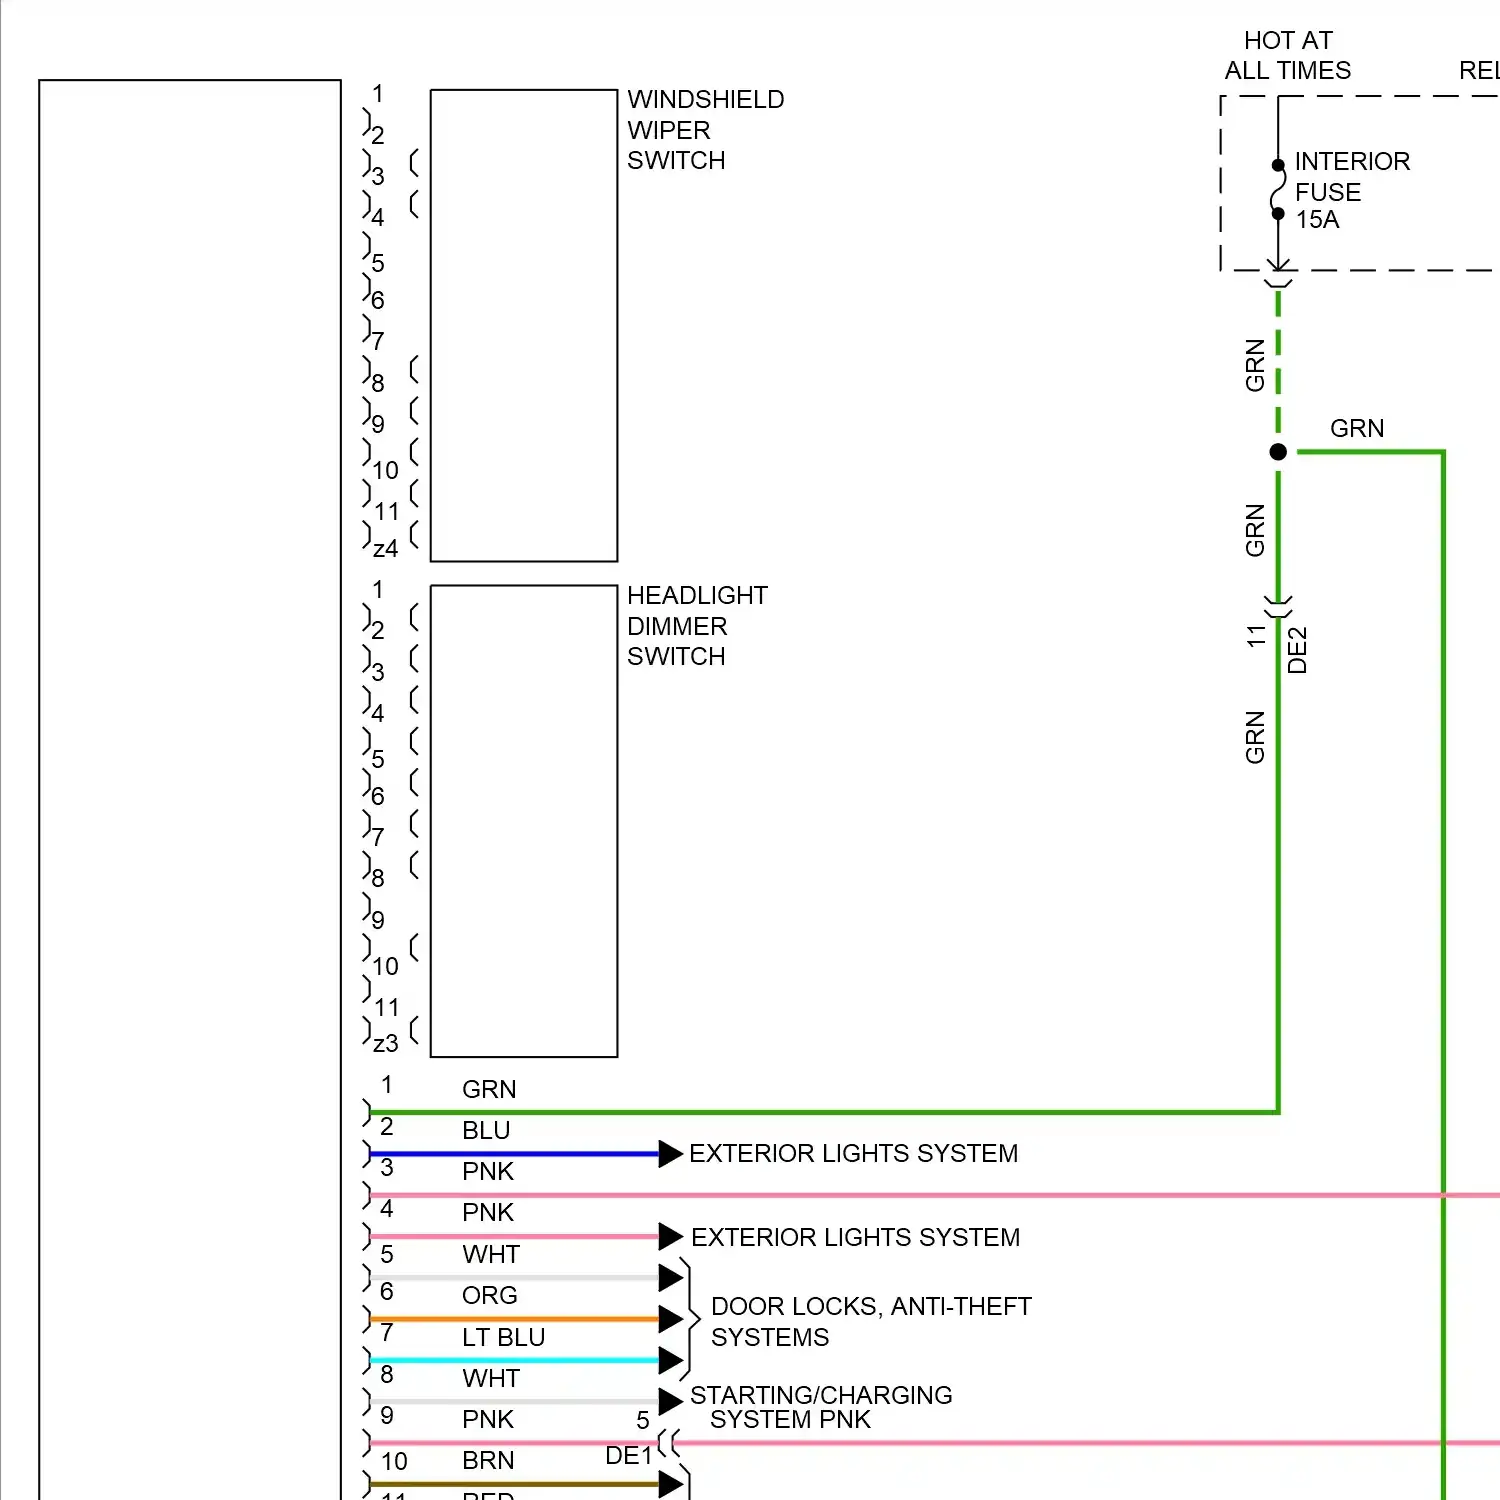Click the arrow of pin 8 WHT wire
Screen dimensions: 1500x1500
(x=671, y=1401)
